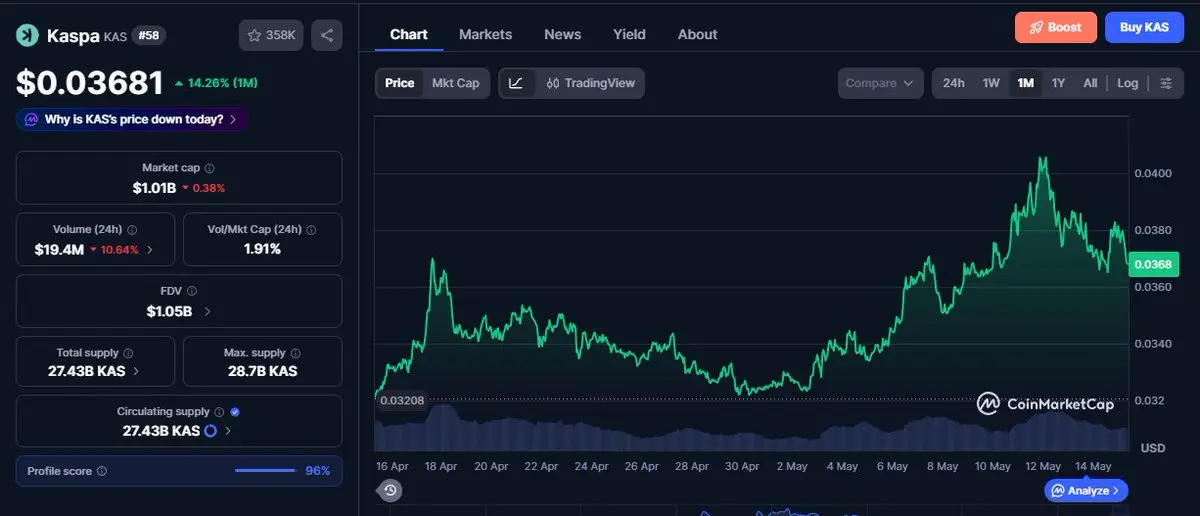Open the chart settings sliders icon
1200x516 pixels.
tap(1166, 83)
